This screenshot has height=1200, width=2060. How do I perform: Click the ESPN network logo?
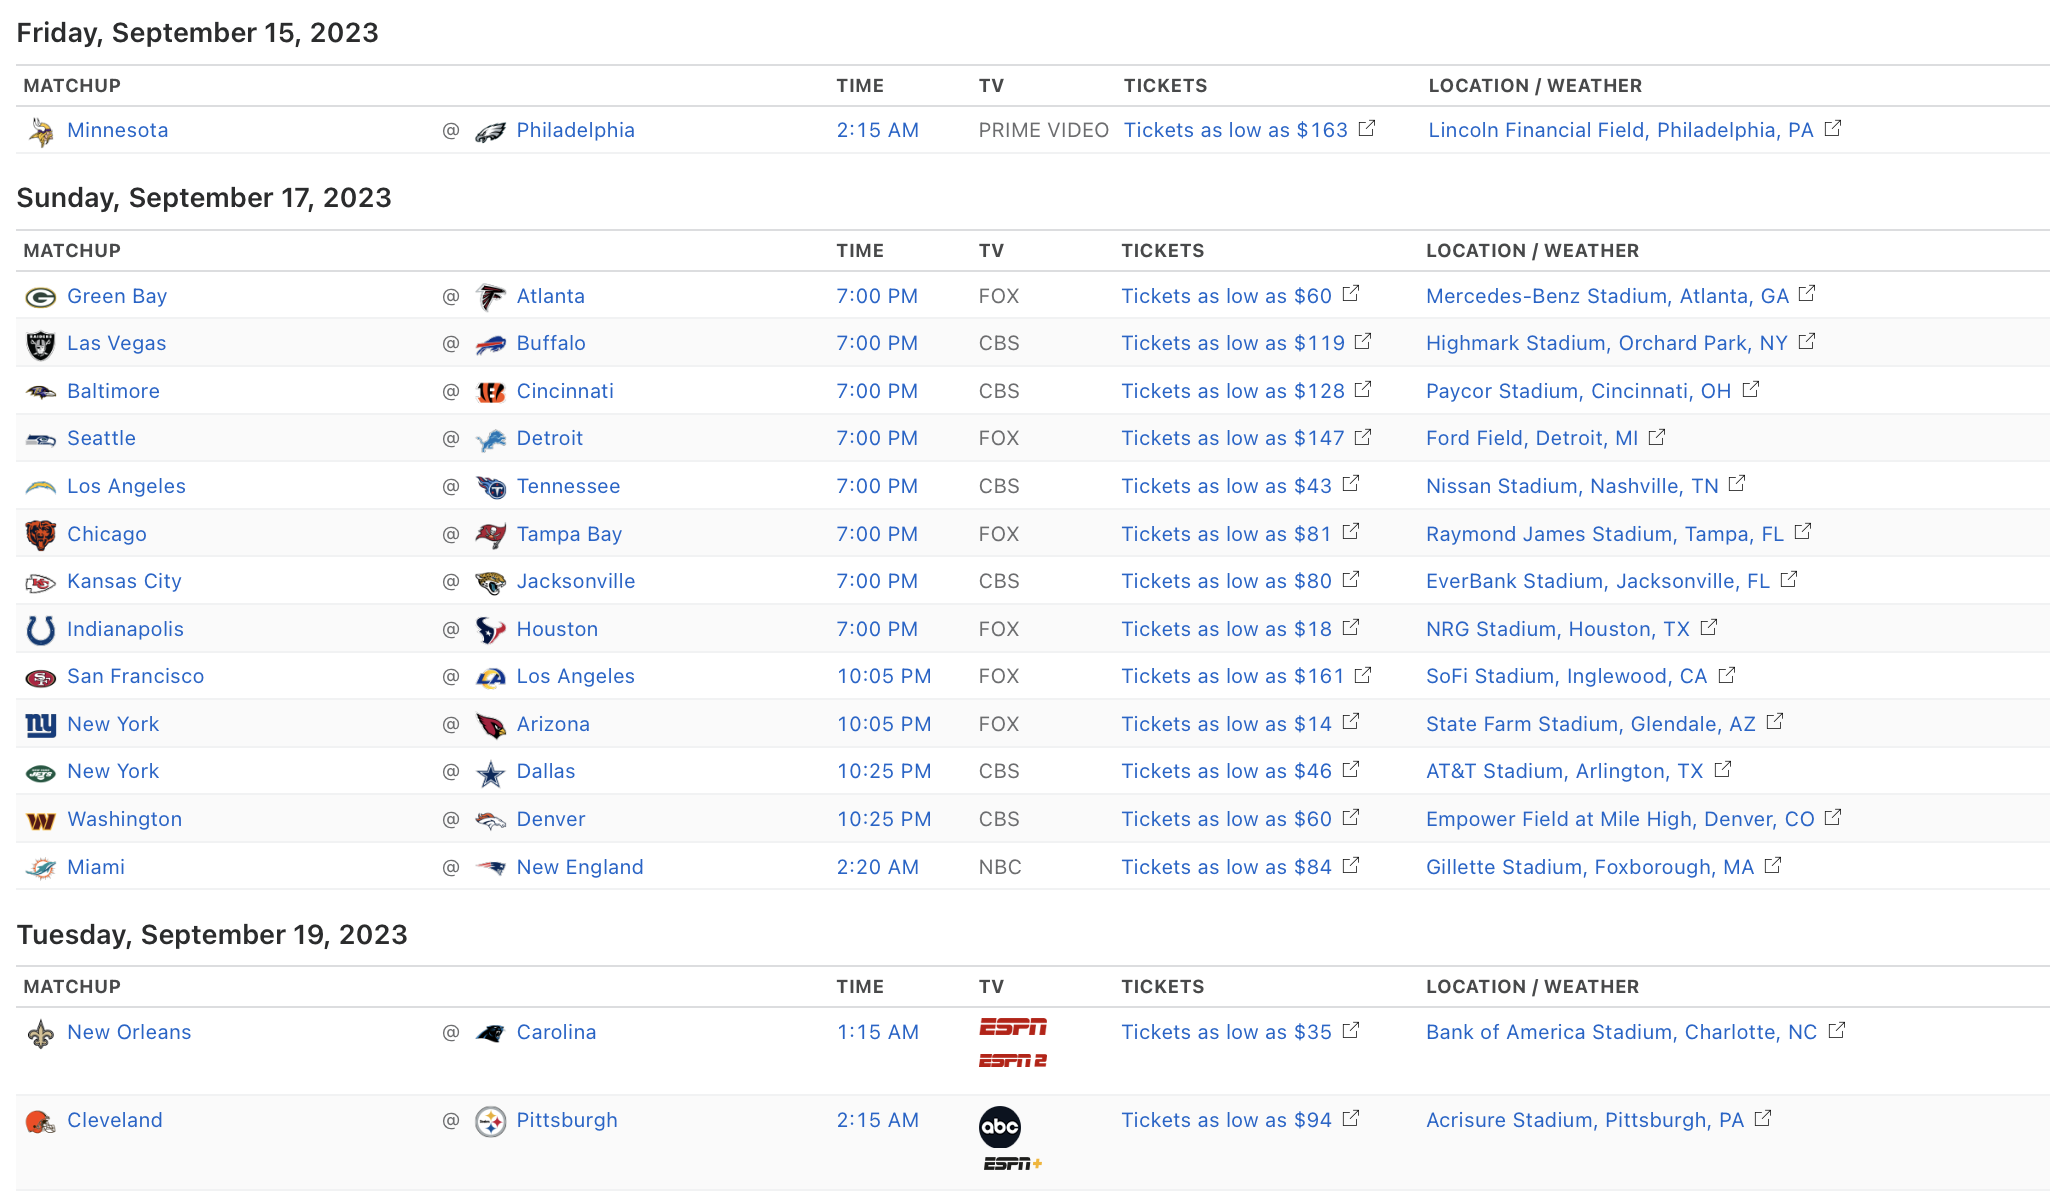click(x=1012, y=1027)
